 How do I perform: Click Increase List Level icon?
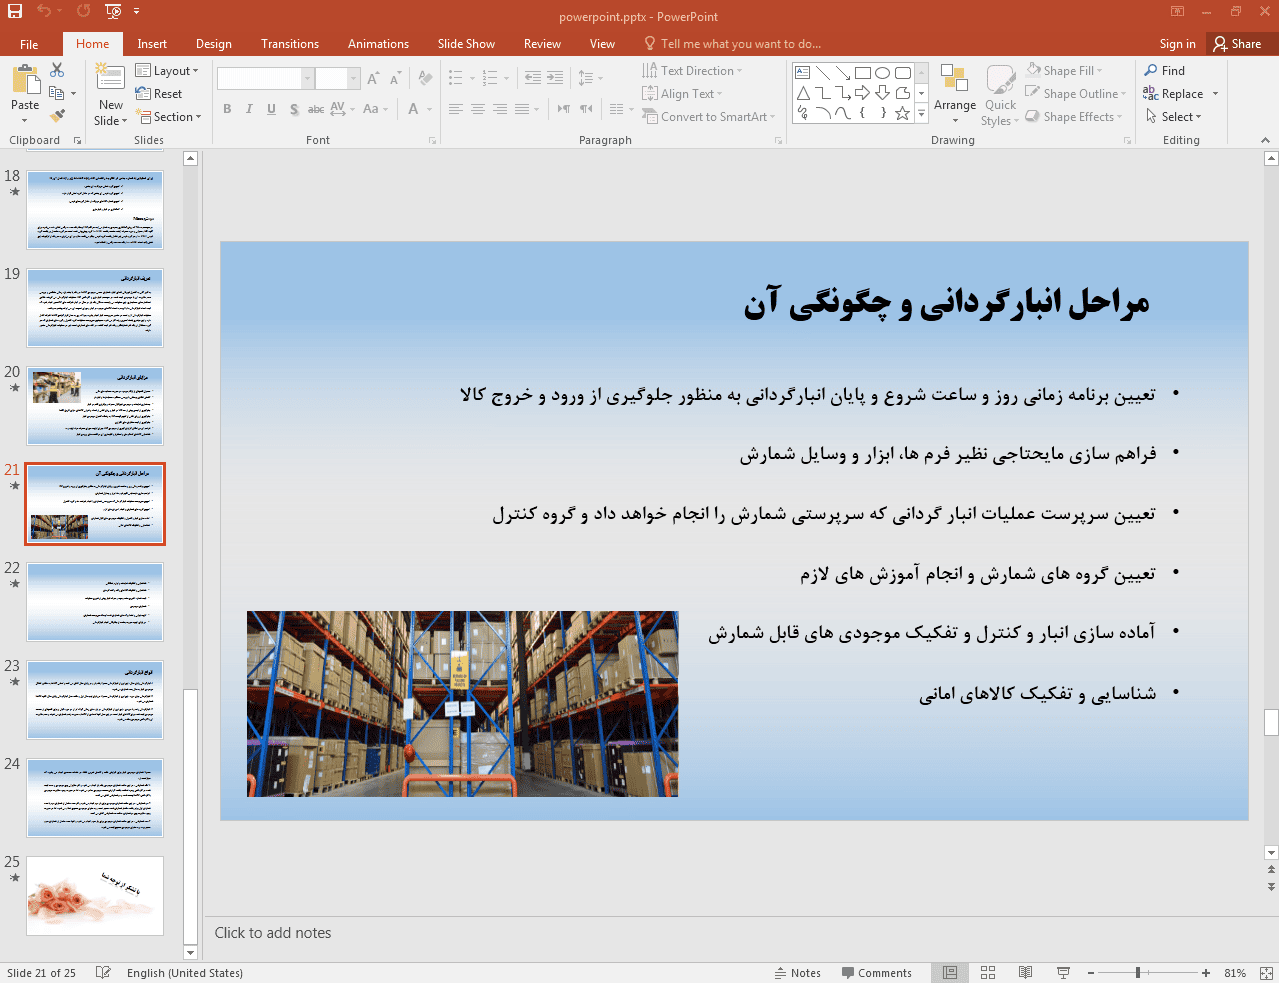click(x=555, y=78)
